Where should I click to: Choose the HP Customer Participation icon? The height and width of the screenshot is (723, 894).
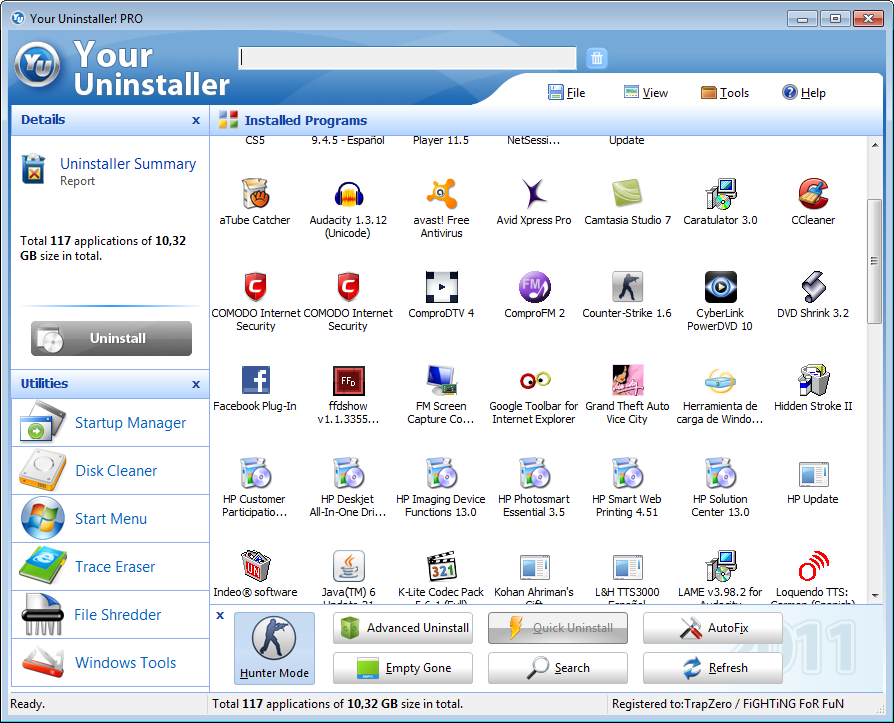(255, 473)
